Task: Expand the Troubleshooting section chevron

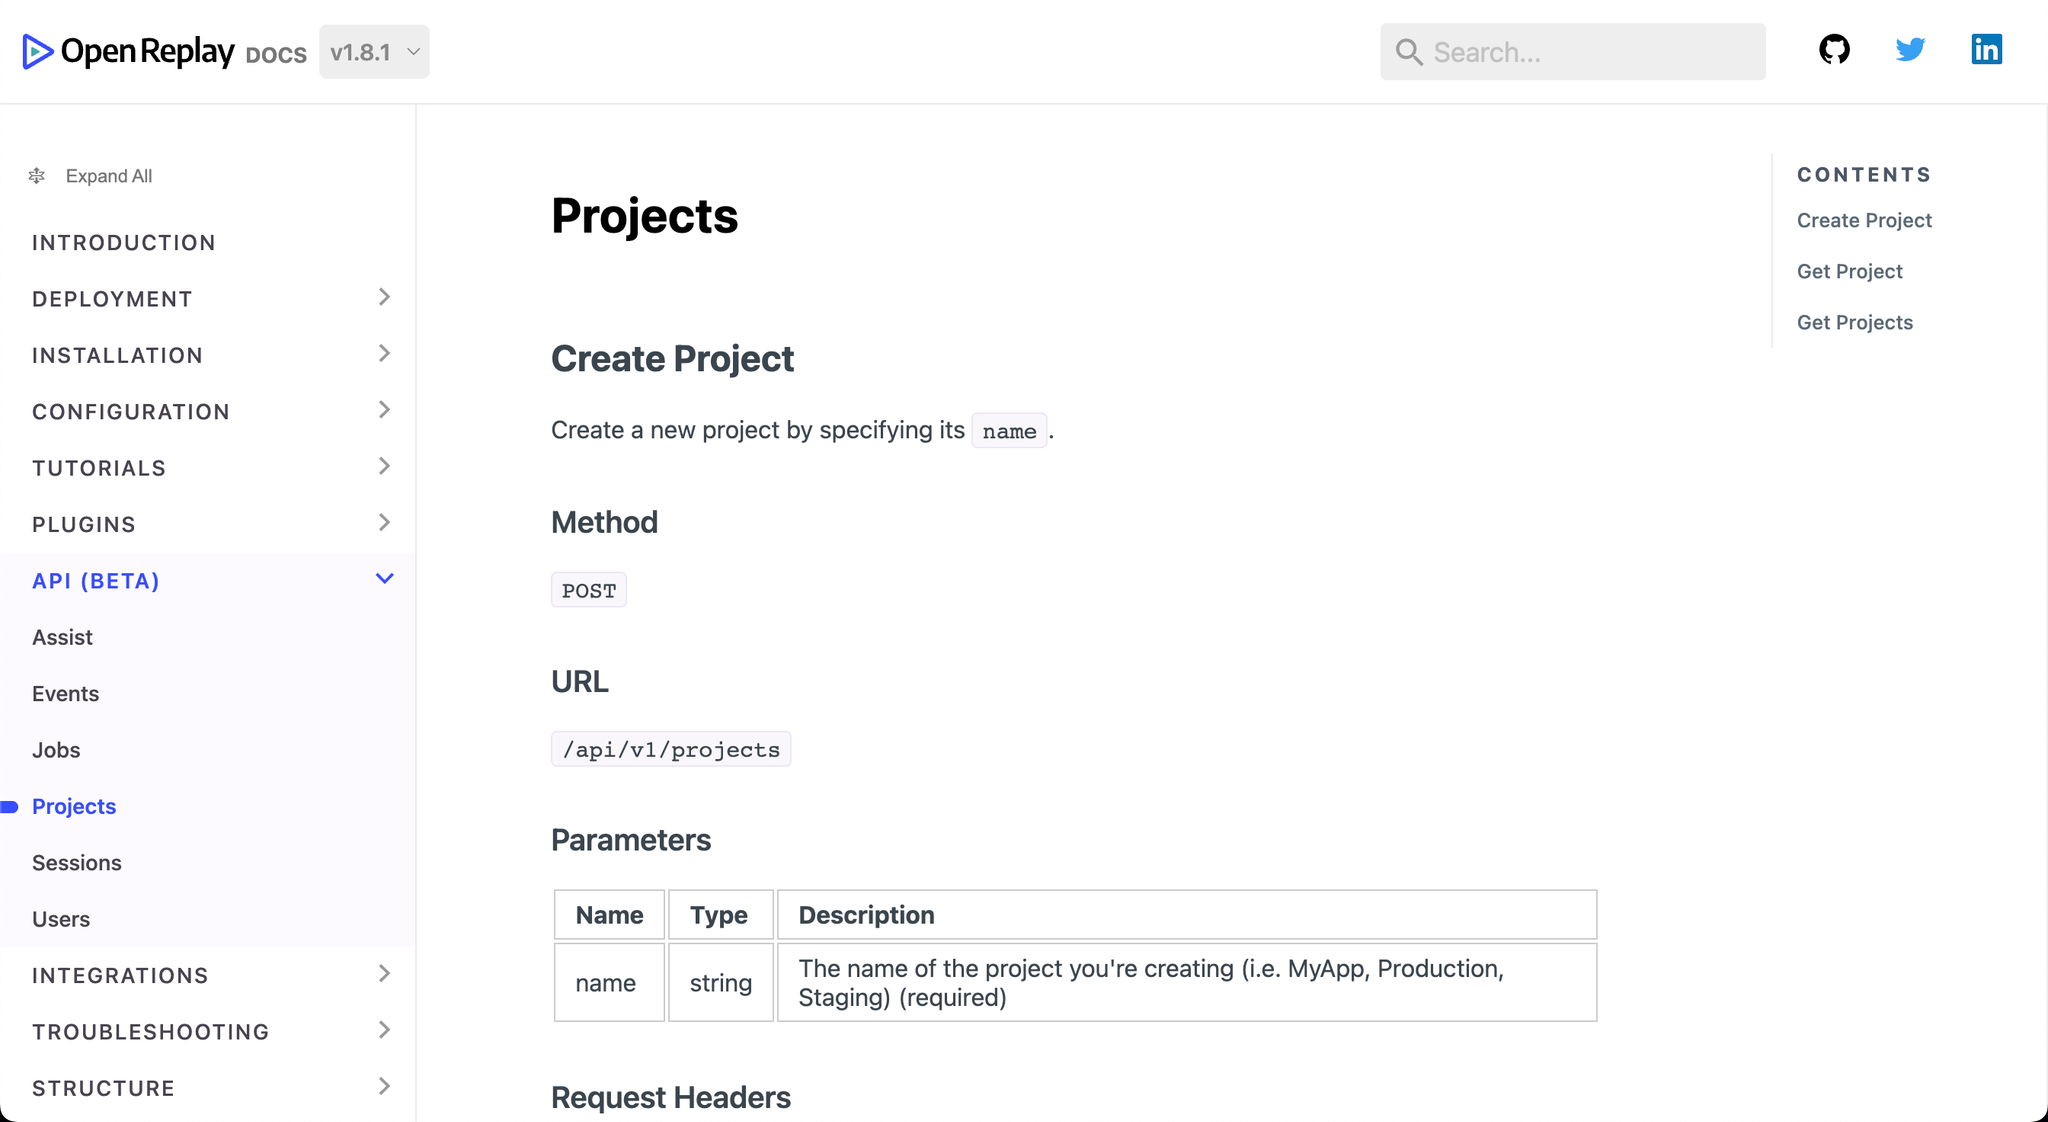Action: click(384, 1030)
